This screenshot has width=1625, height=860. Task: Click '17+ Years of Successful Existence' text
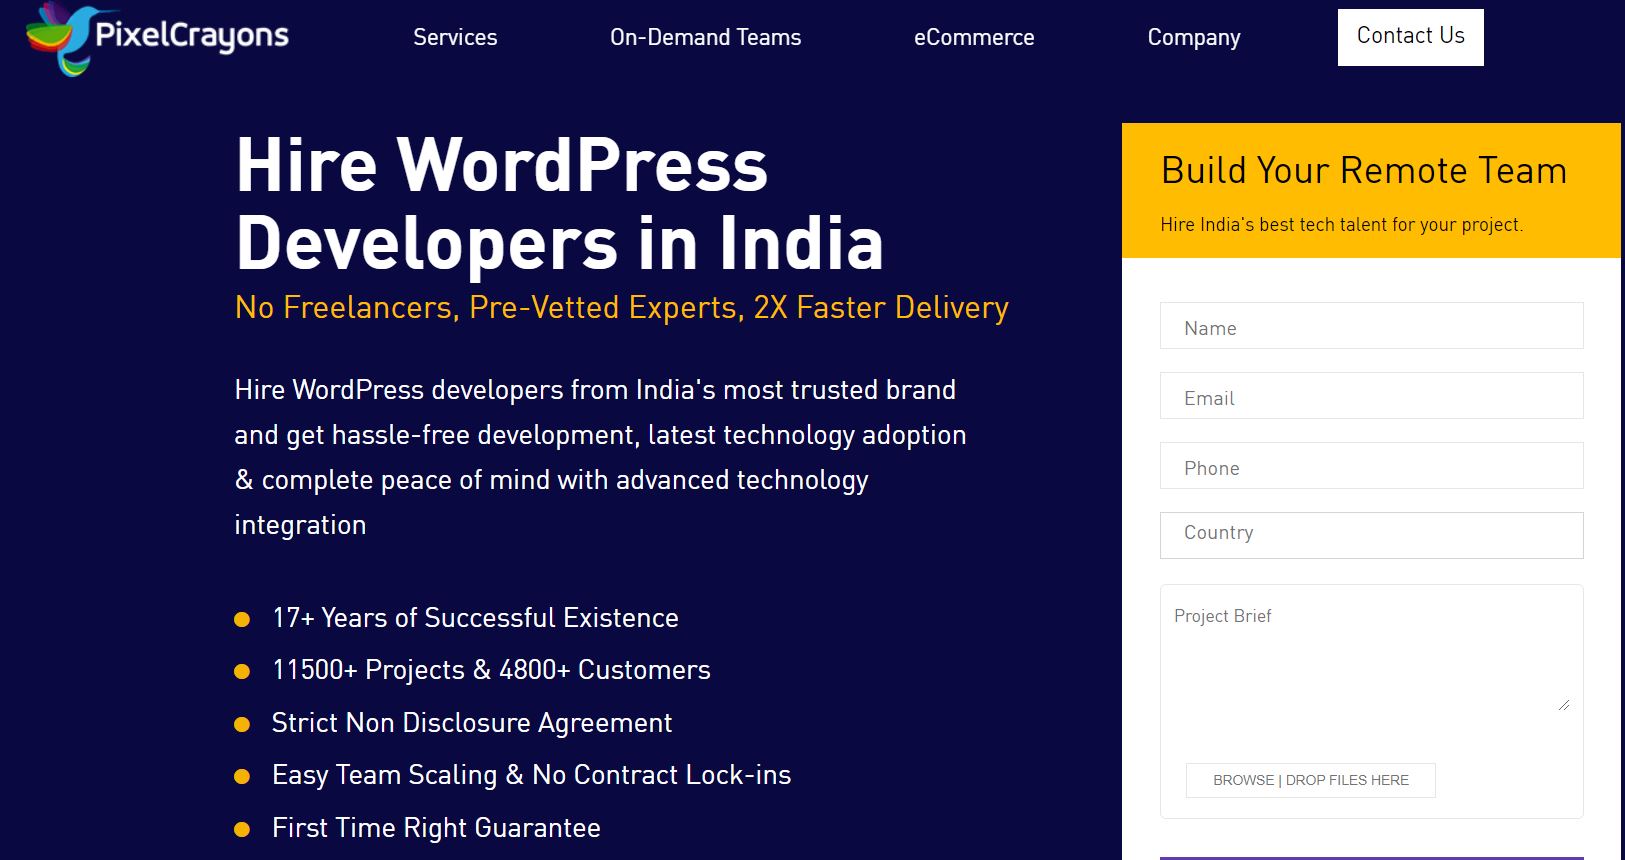click(x=475, y=618)
